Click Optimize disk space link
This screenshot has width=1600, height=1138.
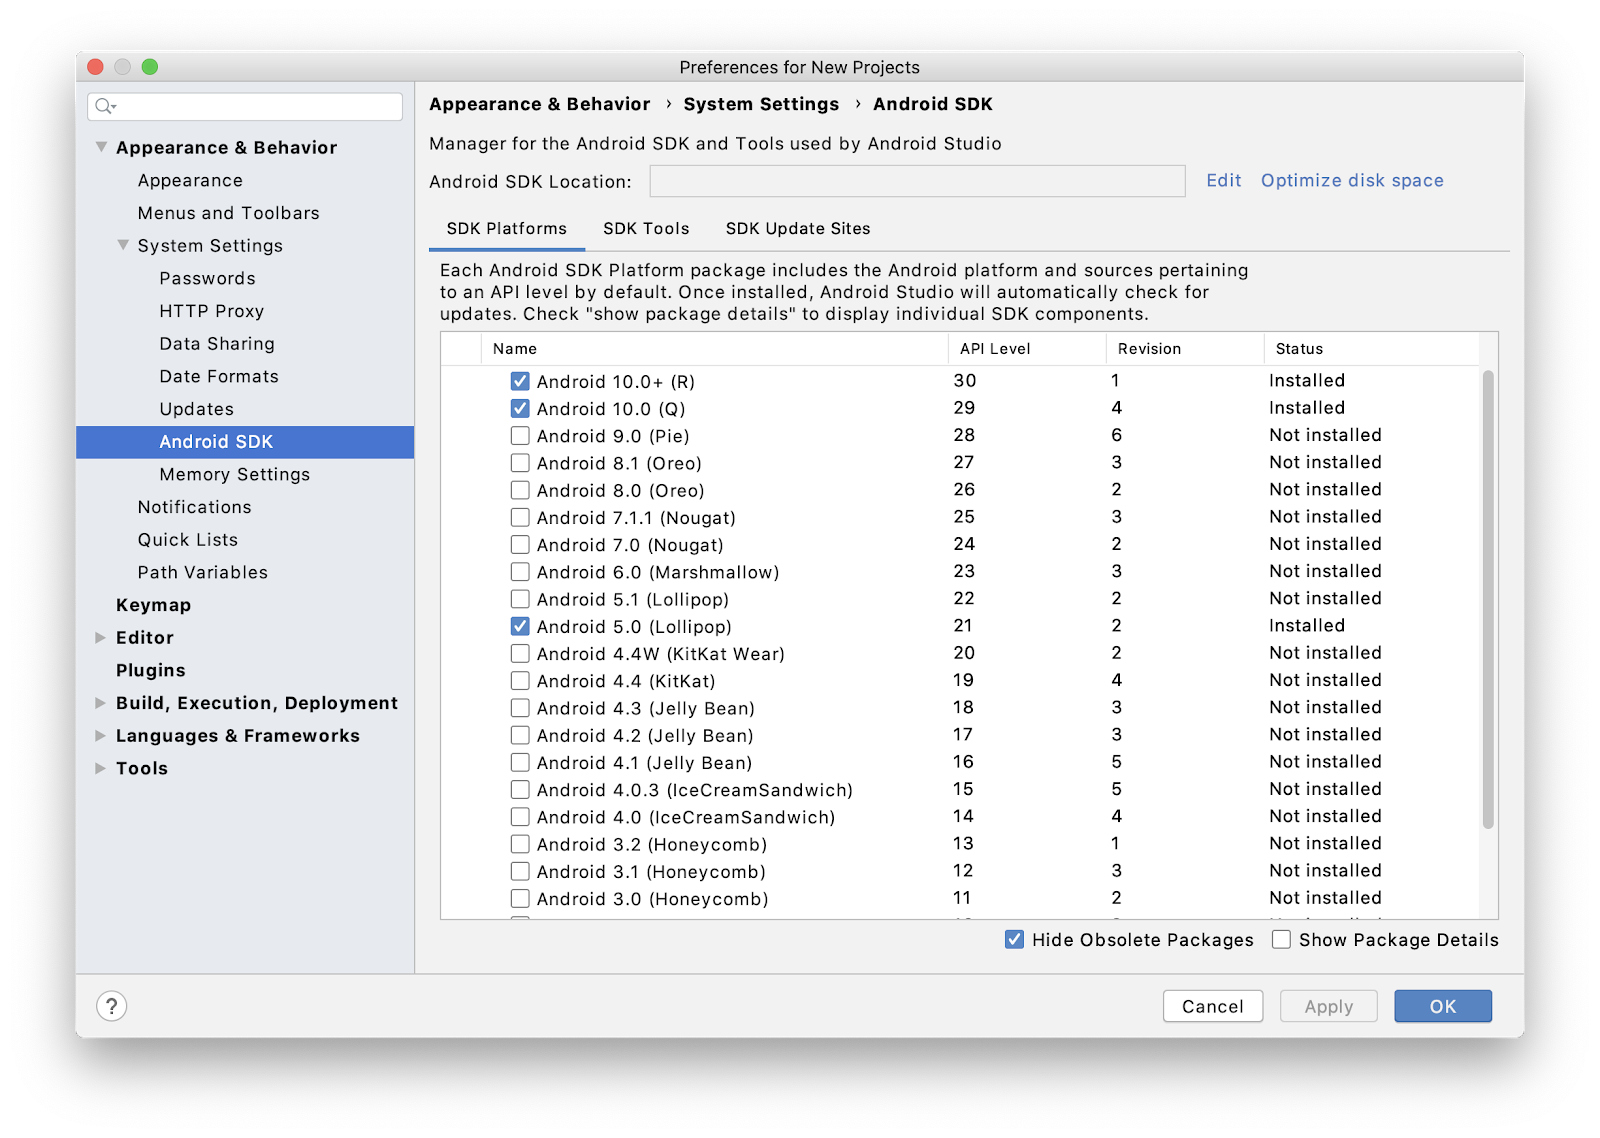click(x=1351, y=181)
